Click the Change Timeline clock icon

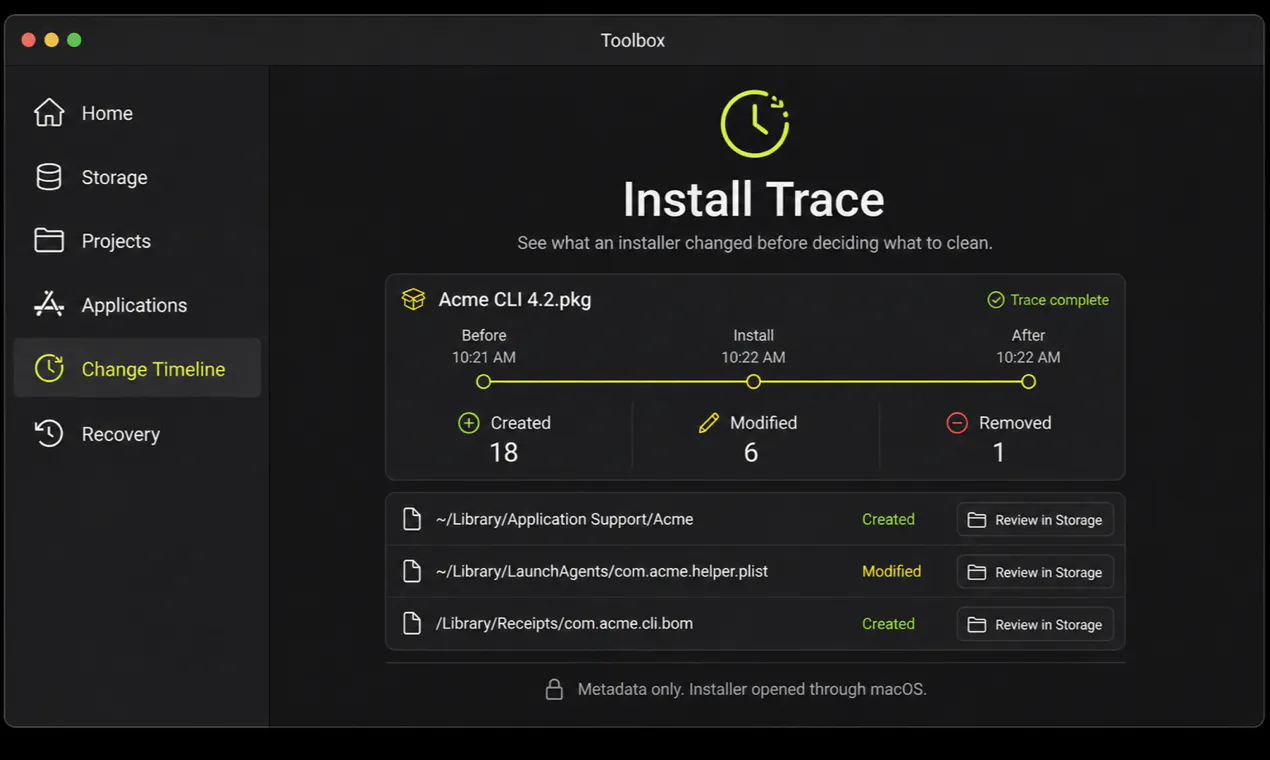pyautogui.click(x=49, y=369)
